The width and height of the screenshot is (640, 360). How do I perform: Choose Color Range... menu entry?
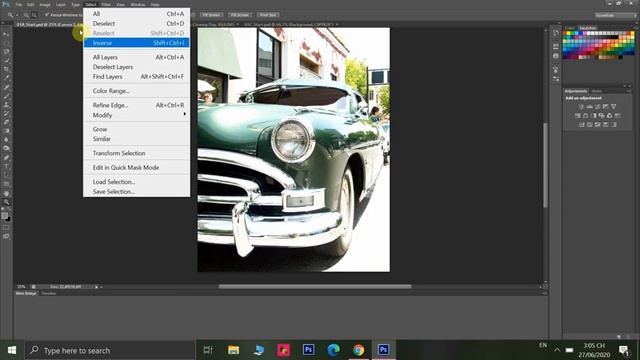(x=136, y=91)
